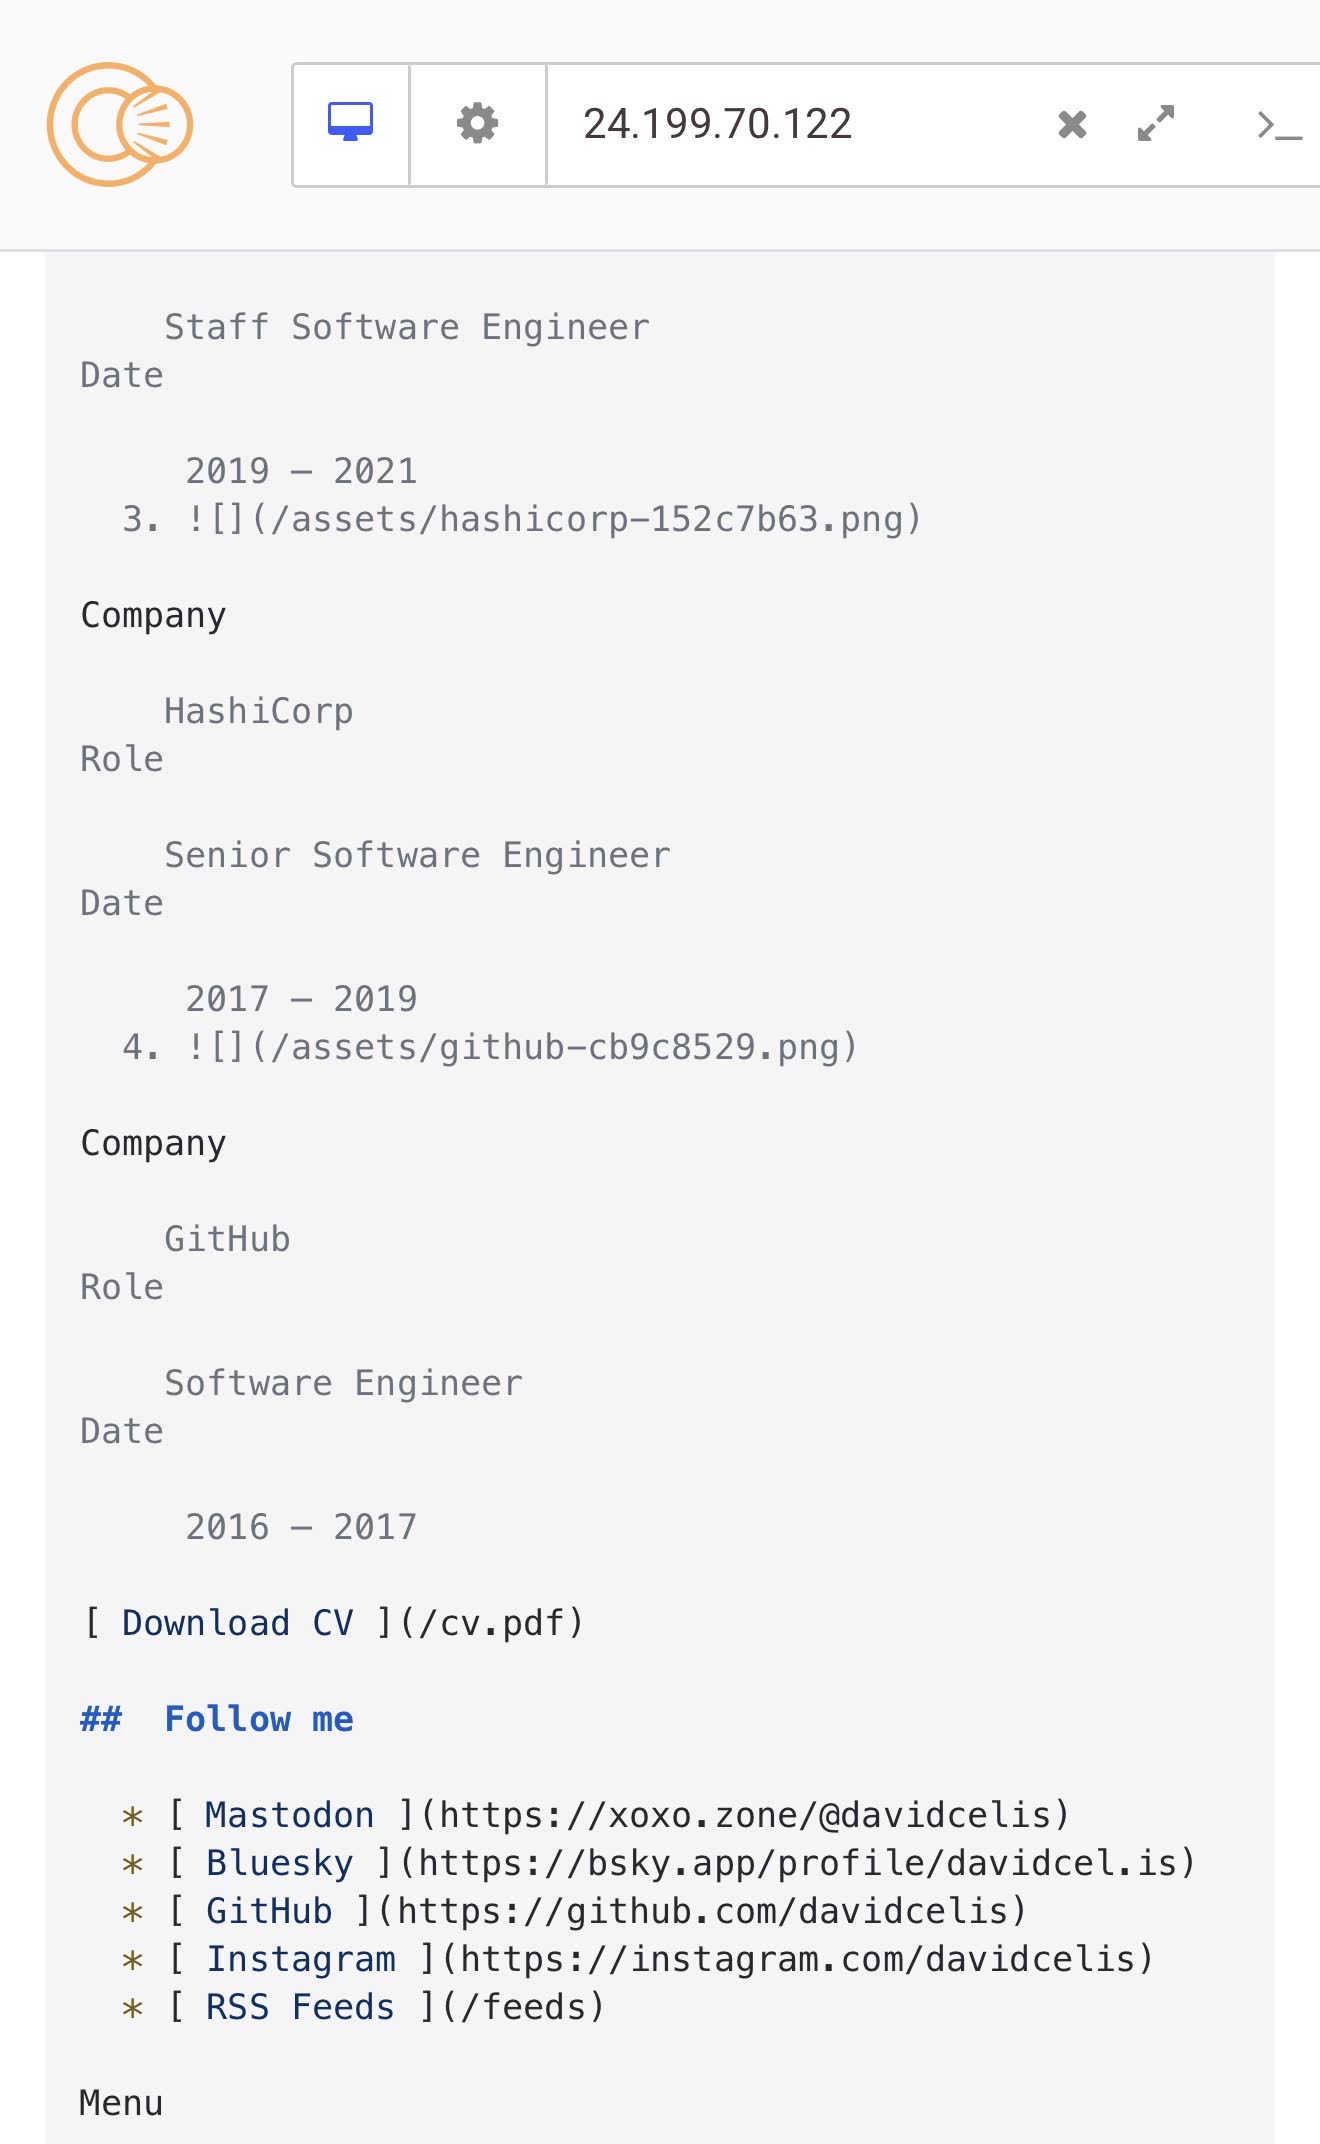1320x2144 pixels.
Task: Click the Staff Software Engineer role text
Action: (406, 327)
